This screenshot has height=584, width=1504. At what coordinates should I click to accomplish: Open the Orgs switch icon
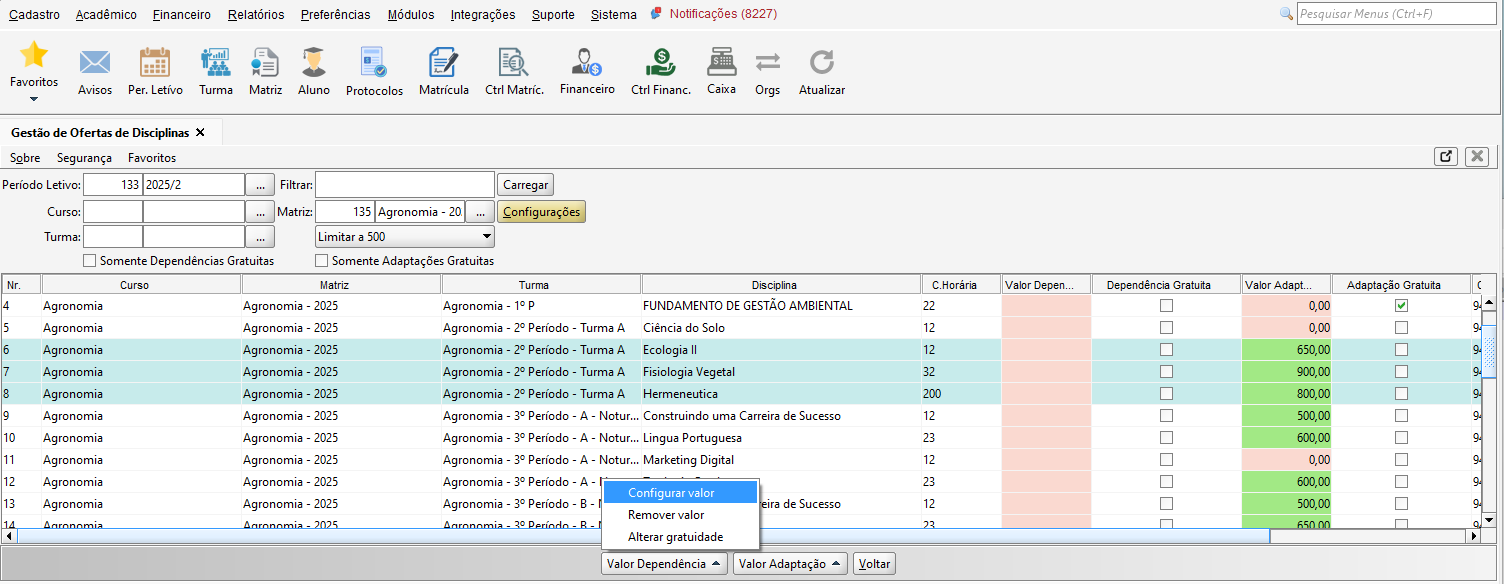tap(767, 62)
